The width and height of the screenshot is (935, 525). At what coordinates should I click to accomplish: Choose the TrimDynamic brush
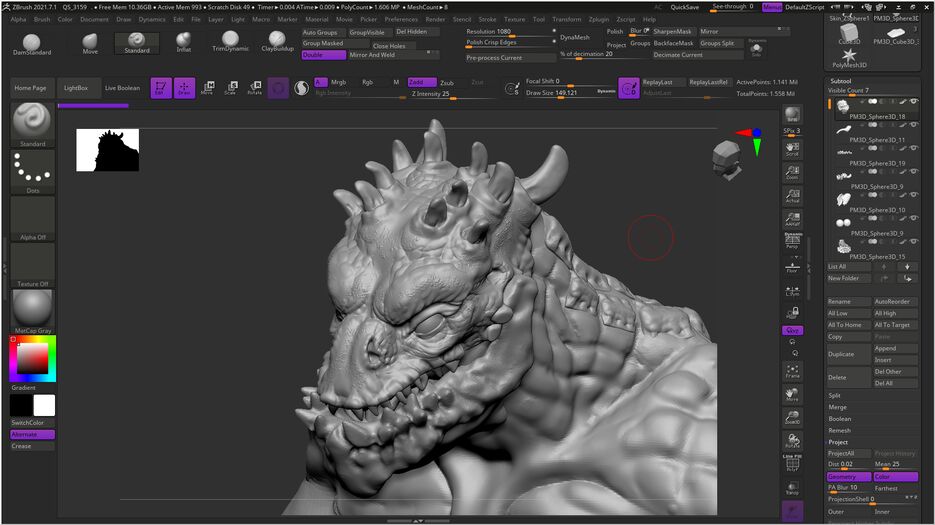tap(230, 42)
